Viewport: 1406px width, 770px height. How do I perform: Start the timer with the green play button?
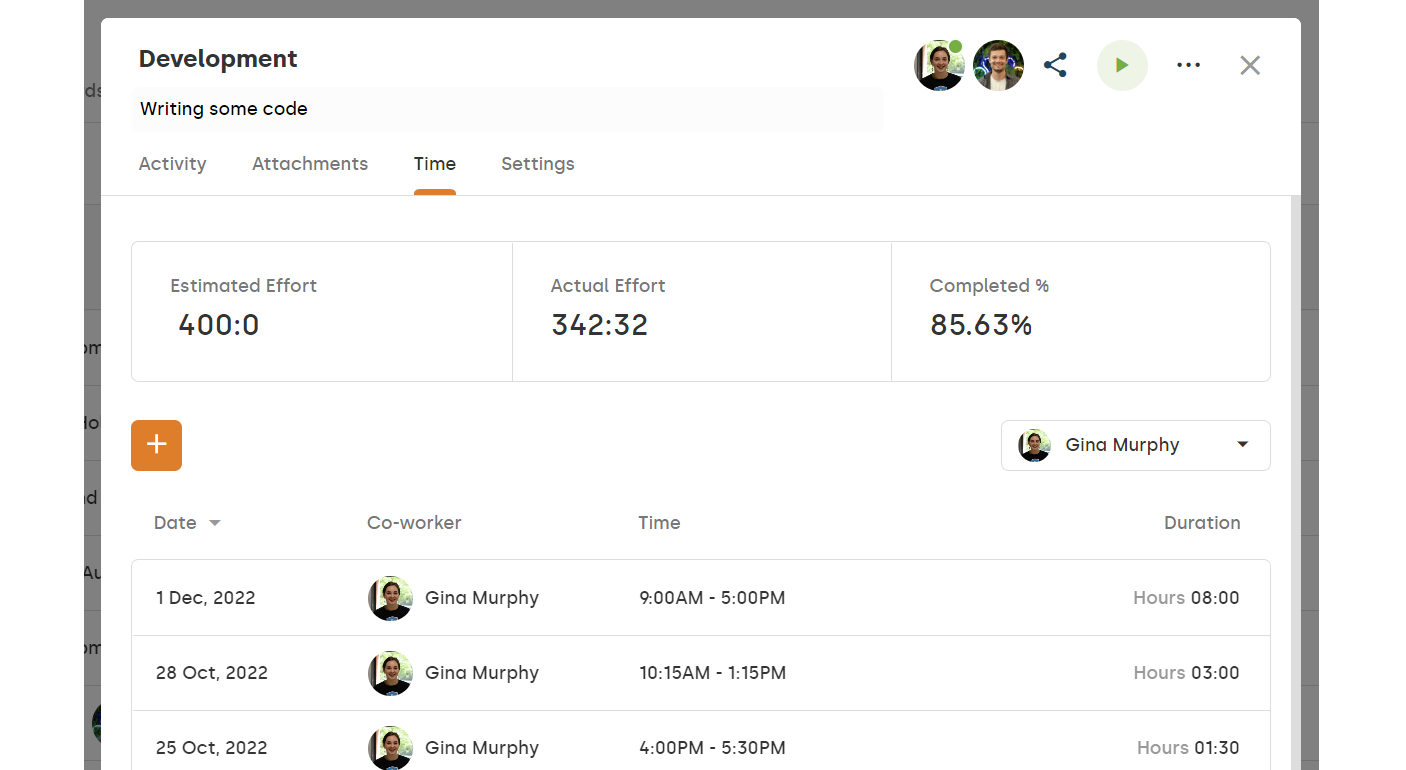click(x=1122, y=66)
